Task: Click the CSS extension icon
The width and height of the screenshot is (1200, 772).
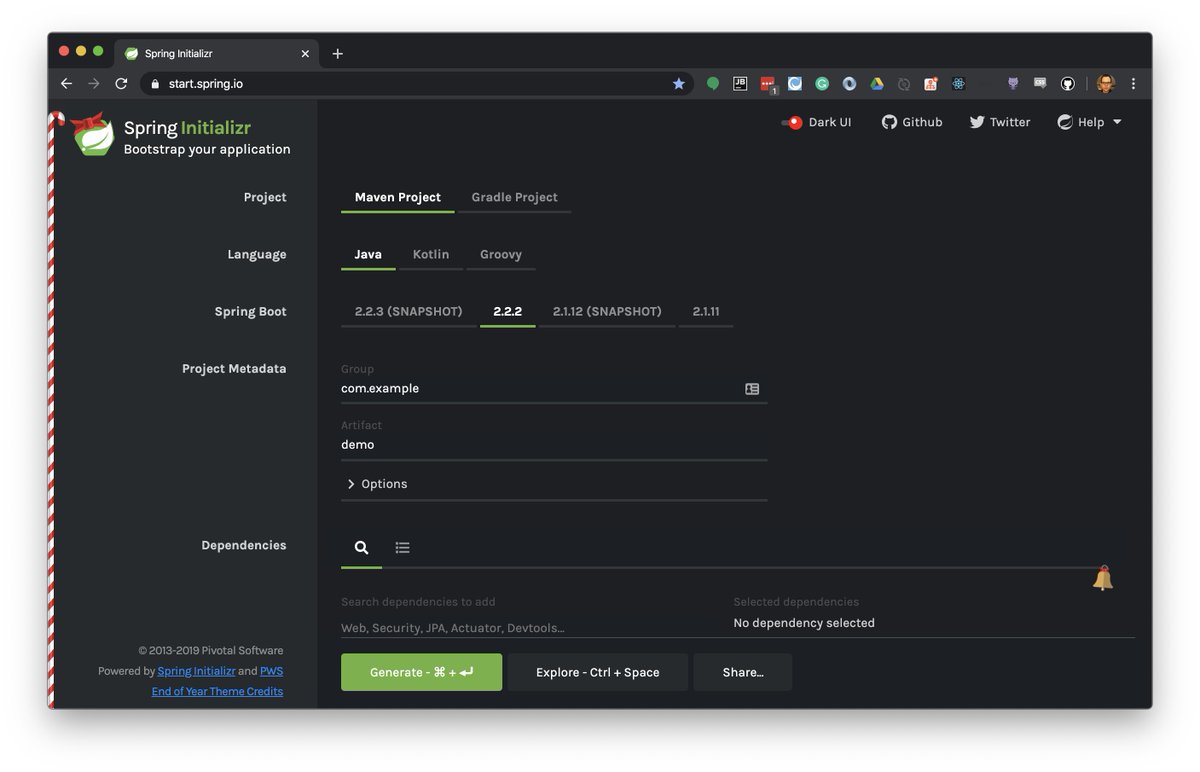Action: tap(1040, 84)
